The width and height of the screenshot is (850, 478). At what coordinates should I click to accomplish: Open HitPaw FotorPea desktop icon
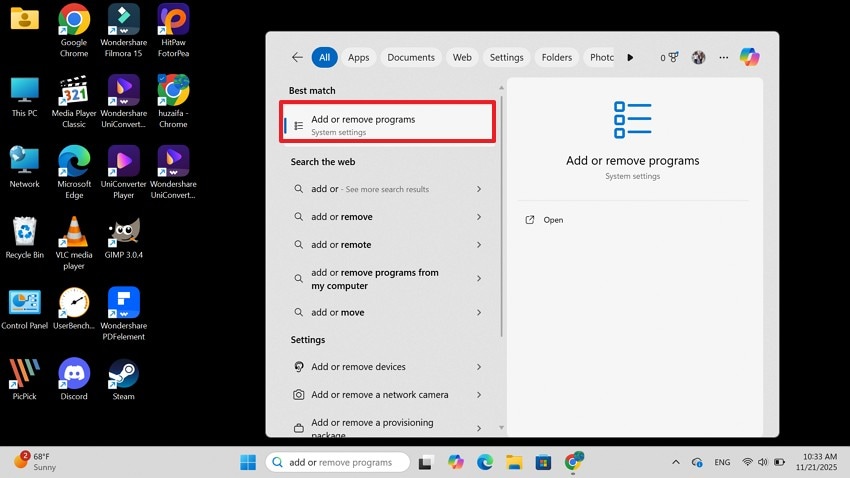pyautogui.click(x=173, y=30)
